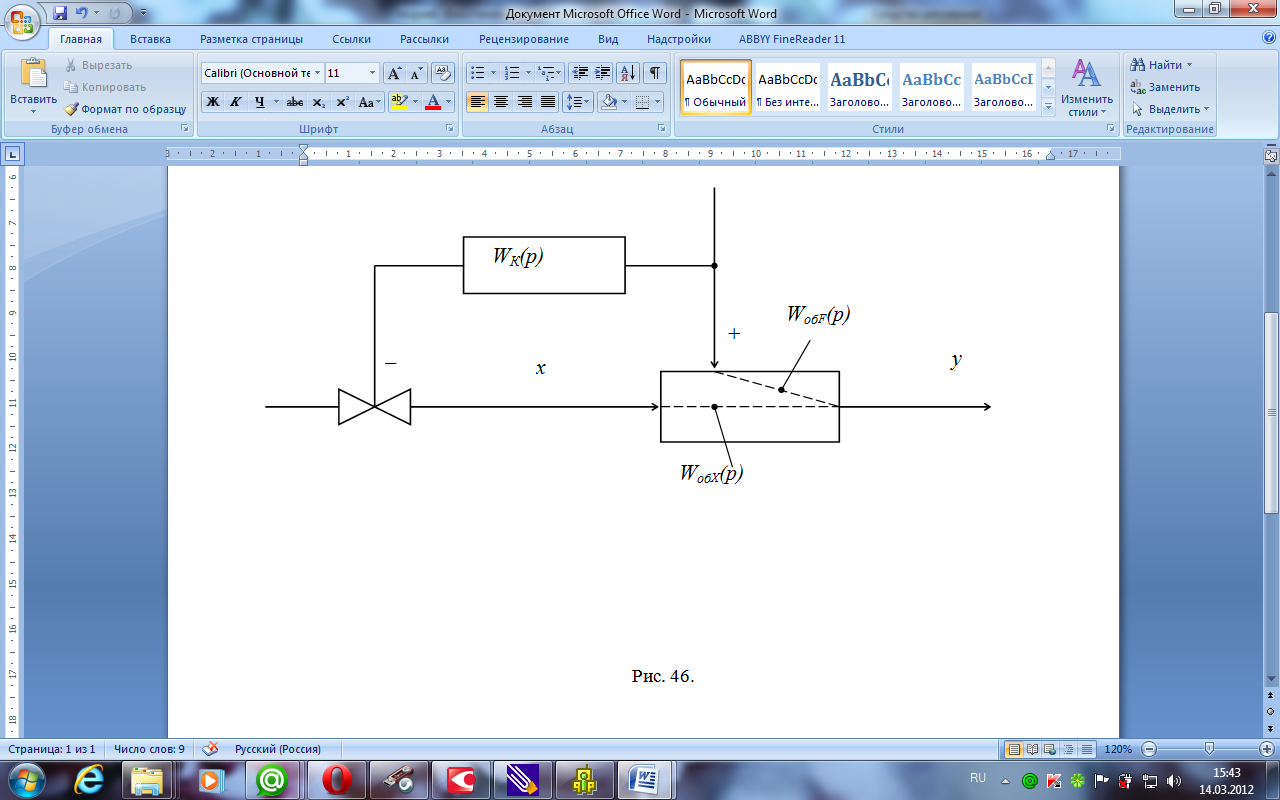Align text left
The width and height of the screenshot is (1280, 800).
click(477, 102)
